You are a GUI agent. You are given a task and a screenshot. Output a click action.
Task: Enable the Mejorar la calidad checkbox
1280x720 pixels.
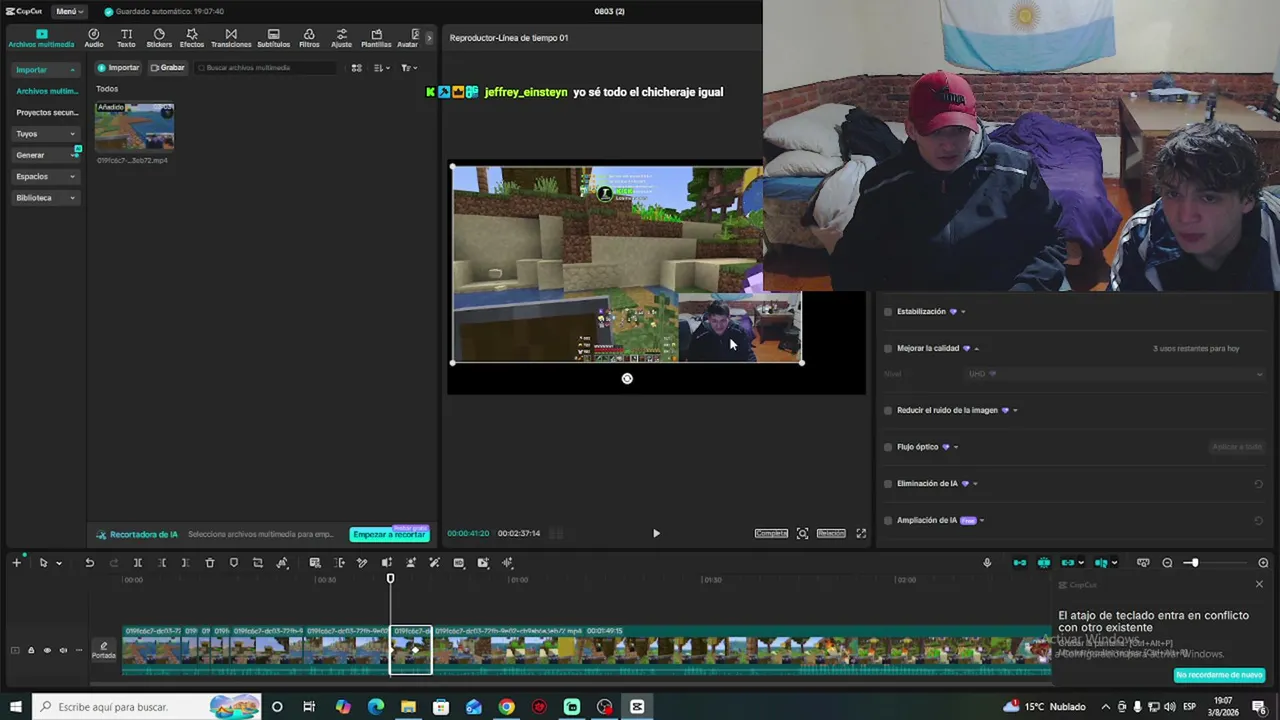888,349
